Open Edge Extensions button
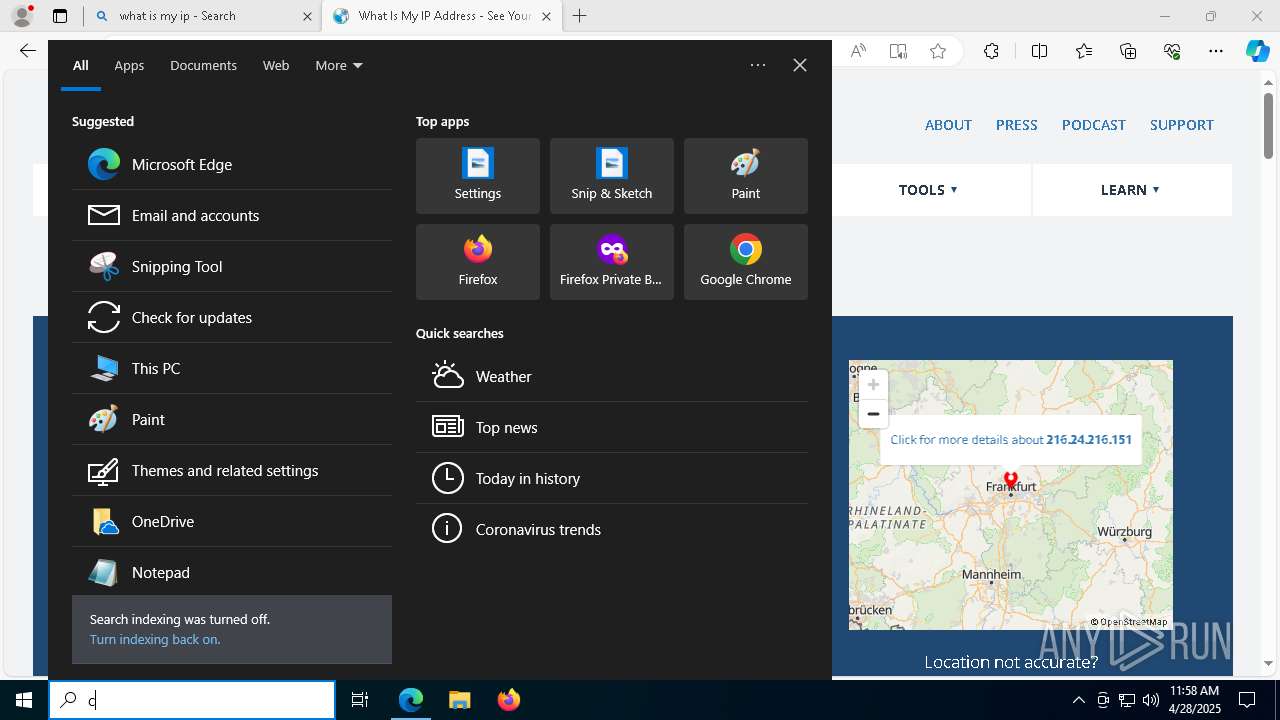This screenshot has height=720, width=1280. point(991,51)
